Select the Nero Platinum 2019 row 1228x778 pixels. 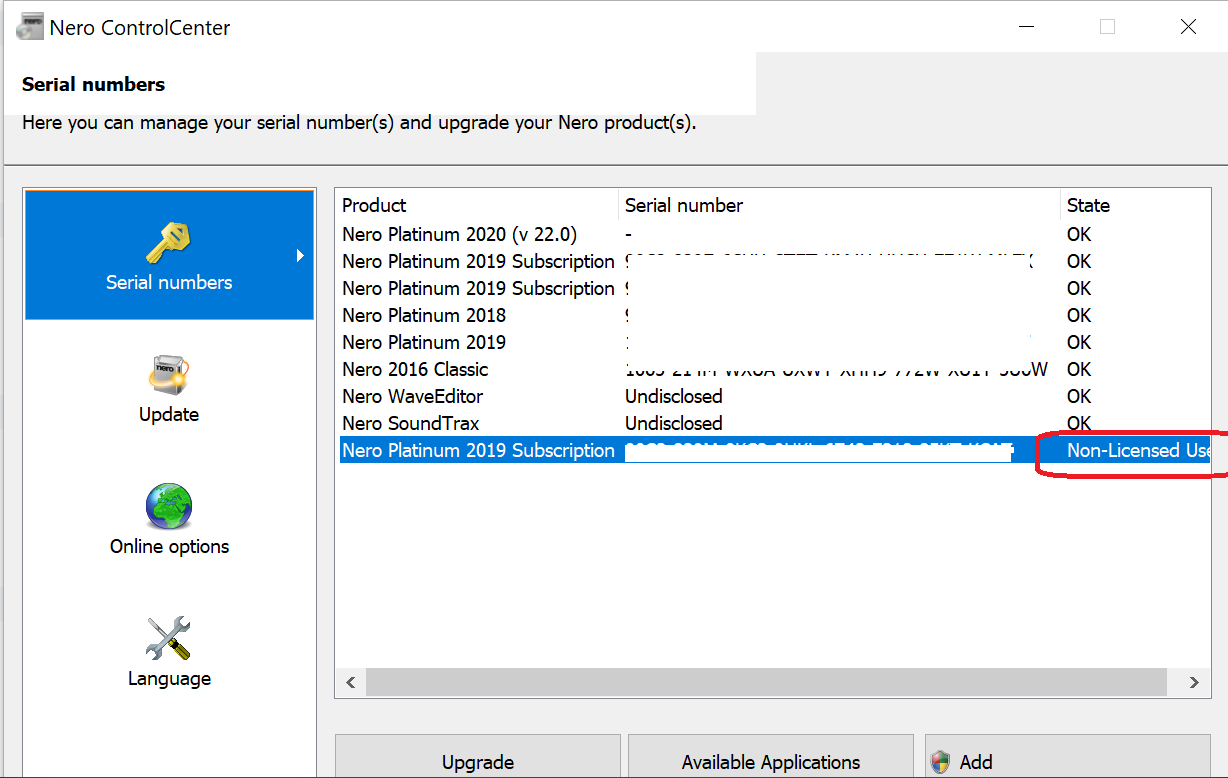[773, 342]
